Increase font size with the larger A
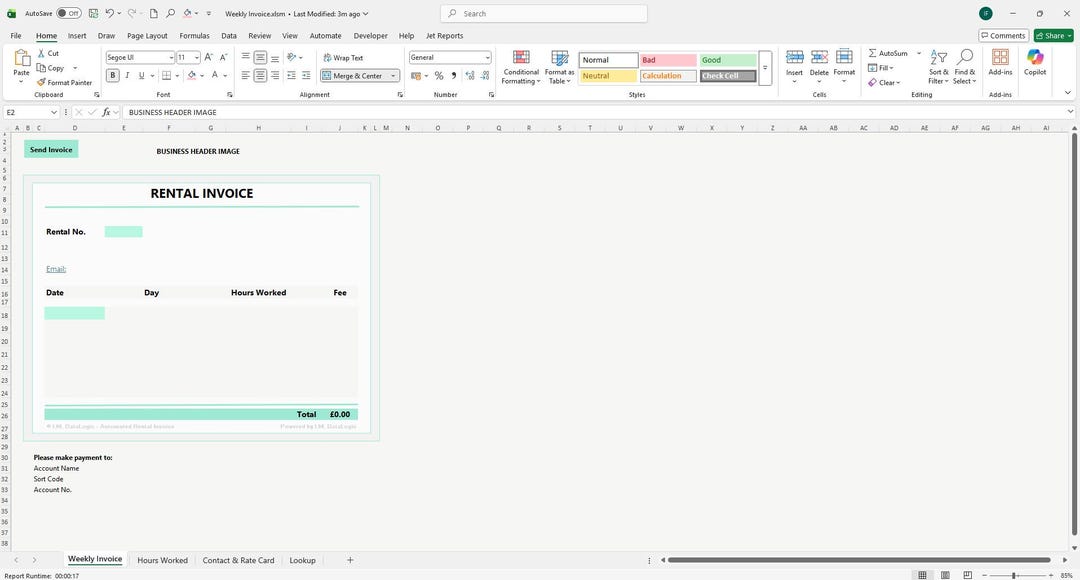1080x580 pixels. tap(209, 57)
